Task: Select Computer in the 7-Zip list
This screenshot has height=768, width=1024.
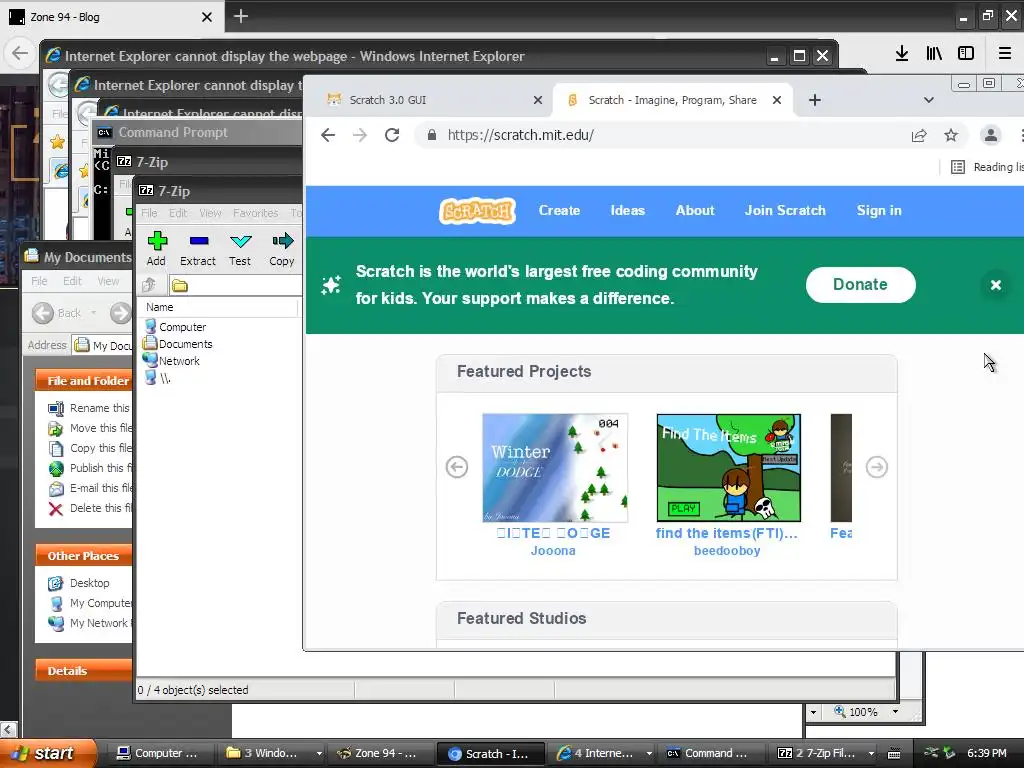Action: 175,327
